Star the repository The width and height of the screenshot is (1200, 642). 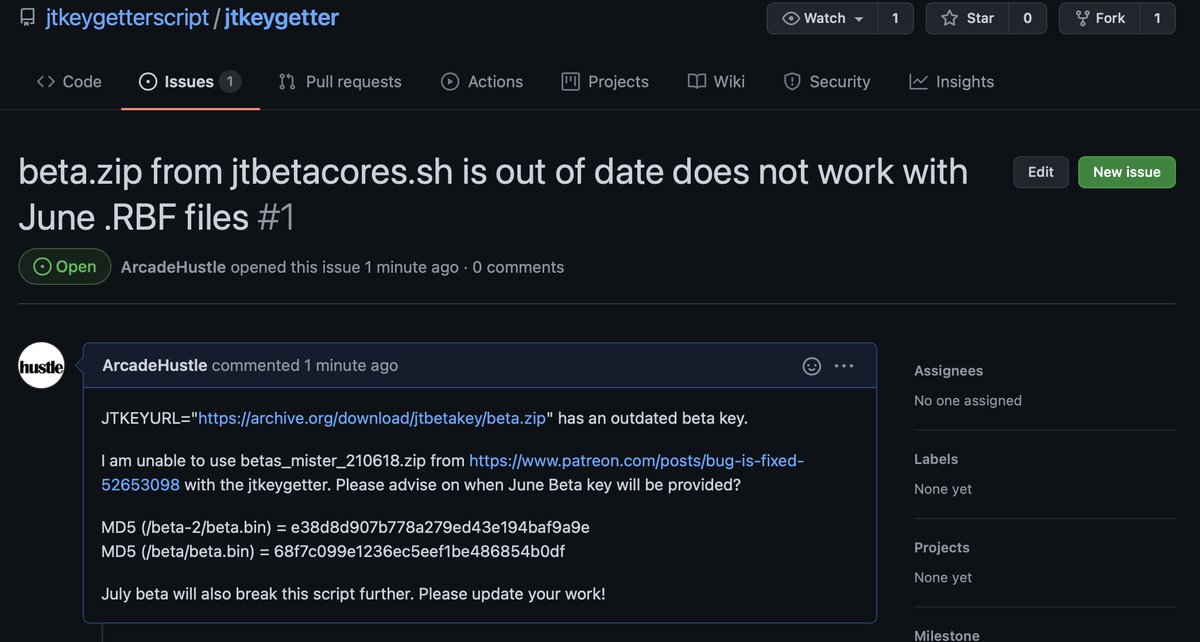tap(968, 18)
